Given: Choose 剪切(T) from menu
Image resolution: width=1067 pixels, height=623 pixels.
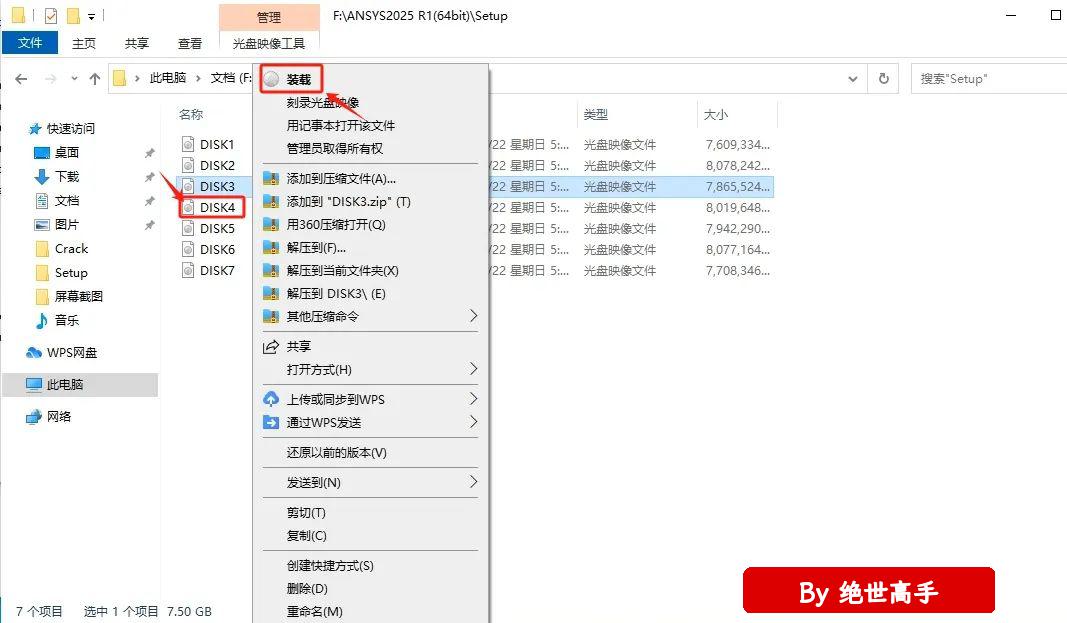Looking at the screenshot, I should tap(306, 512).
